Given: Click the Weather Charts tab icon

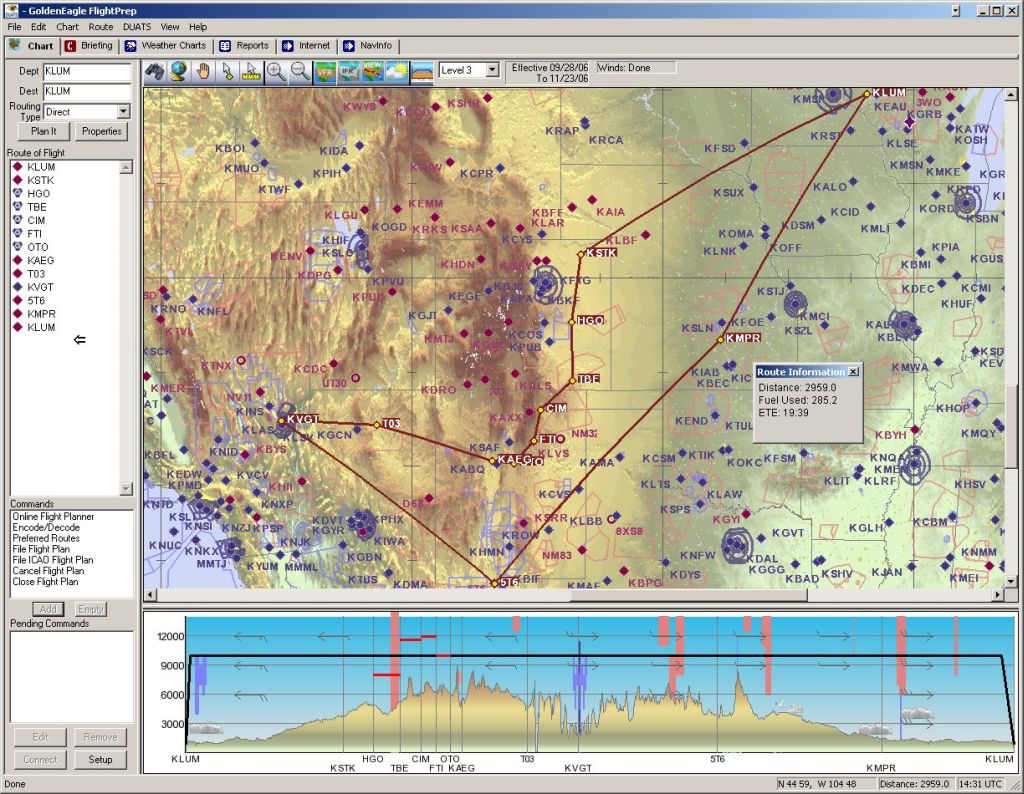Looking at the screenshot, I should pyautogui.click(x=130, y=46).
